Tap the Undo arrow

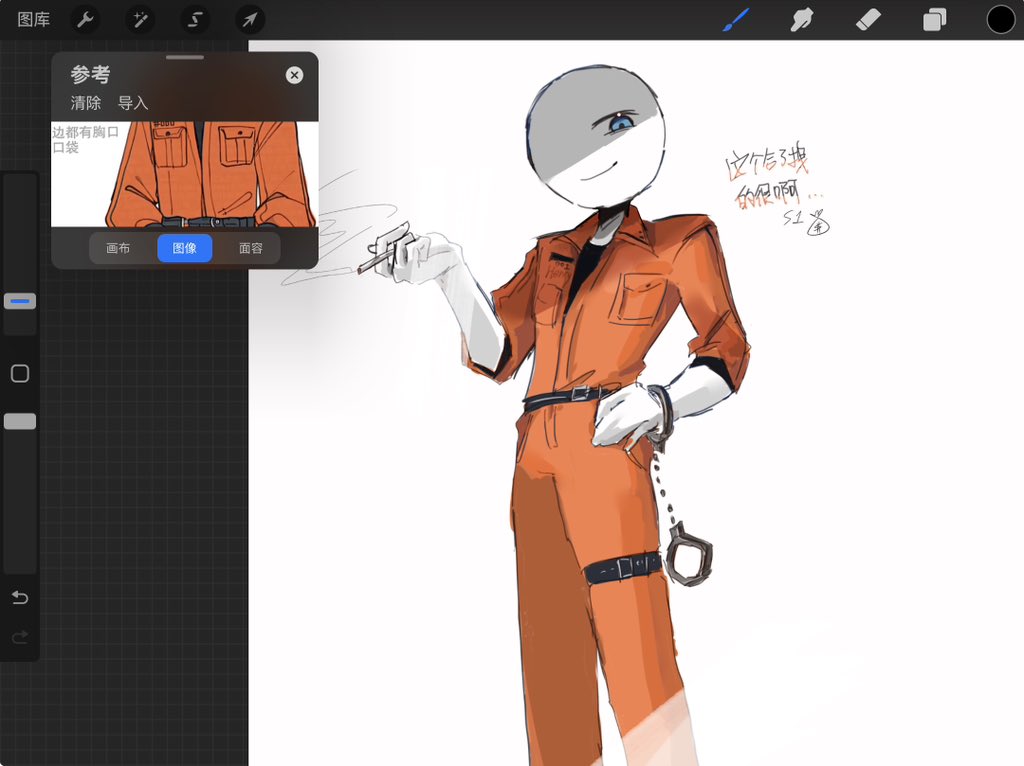[x=20, y=597]
